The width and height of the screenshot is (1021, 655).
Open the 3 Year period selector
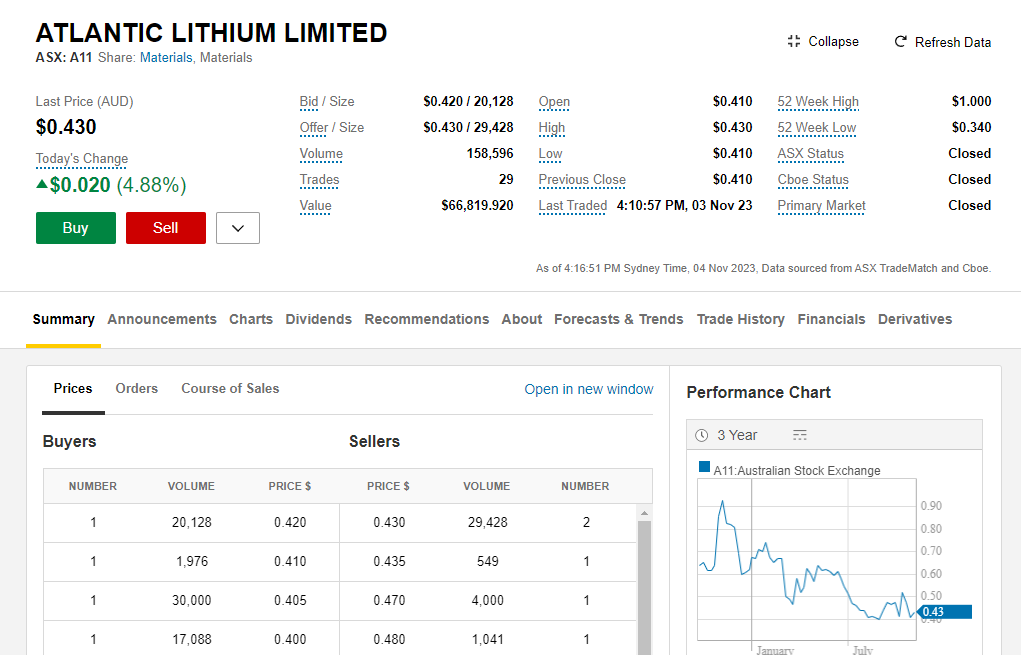click(737, 435)
